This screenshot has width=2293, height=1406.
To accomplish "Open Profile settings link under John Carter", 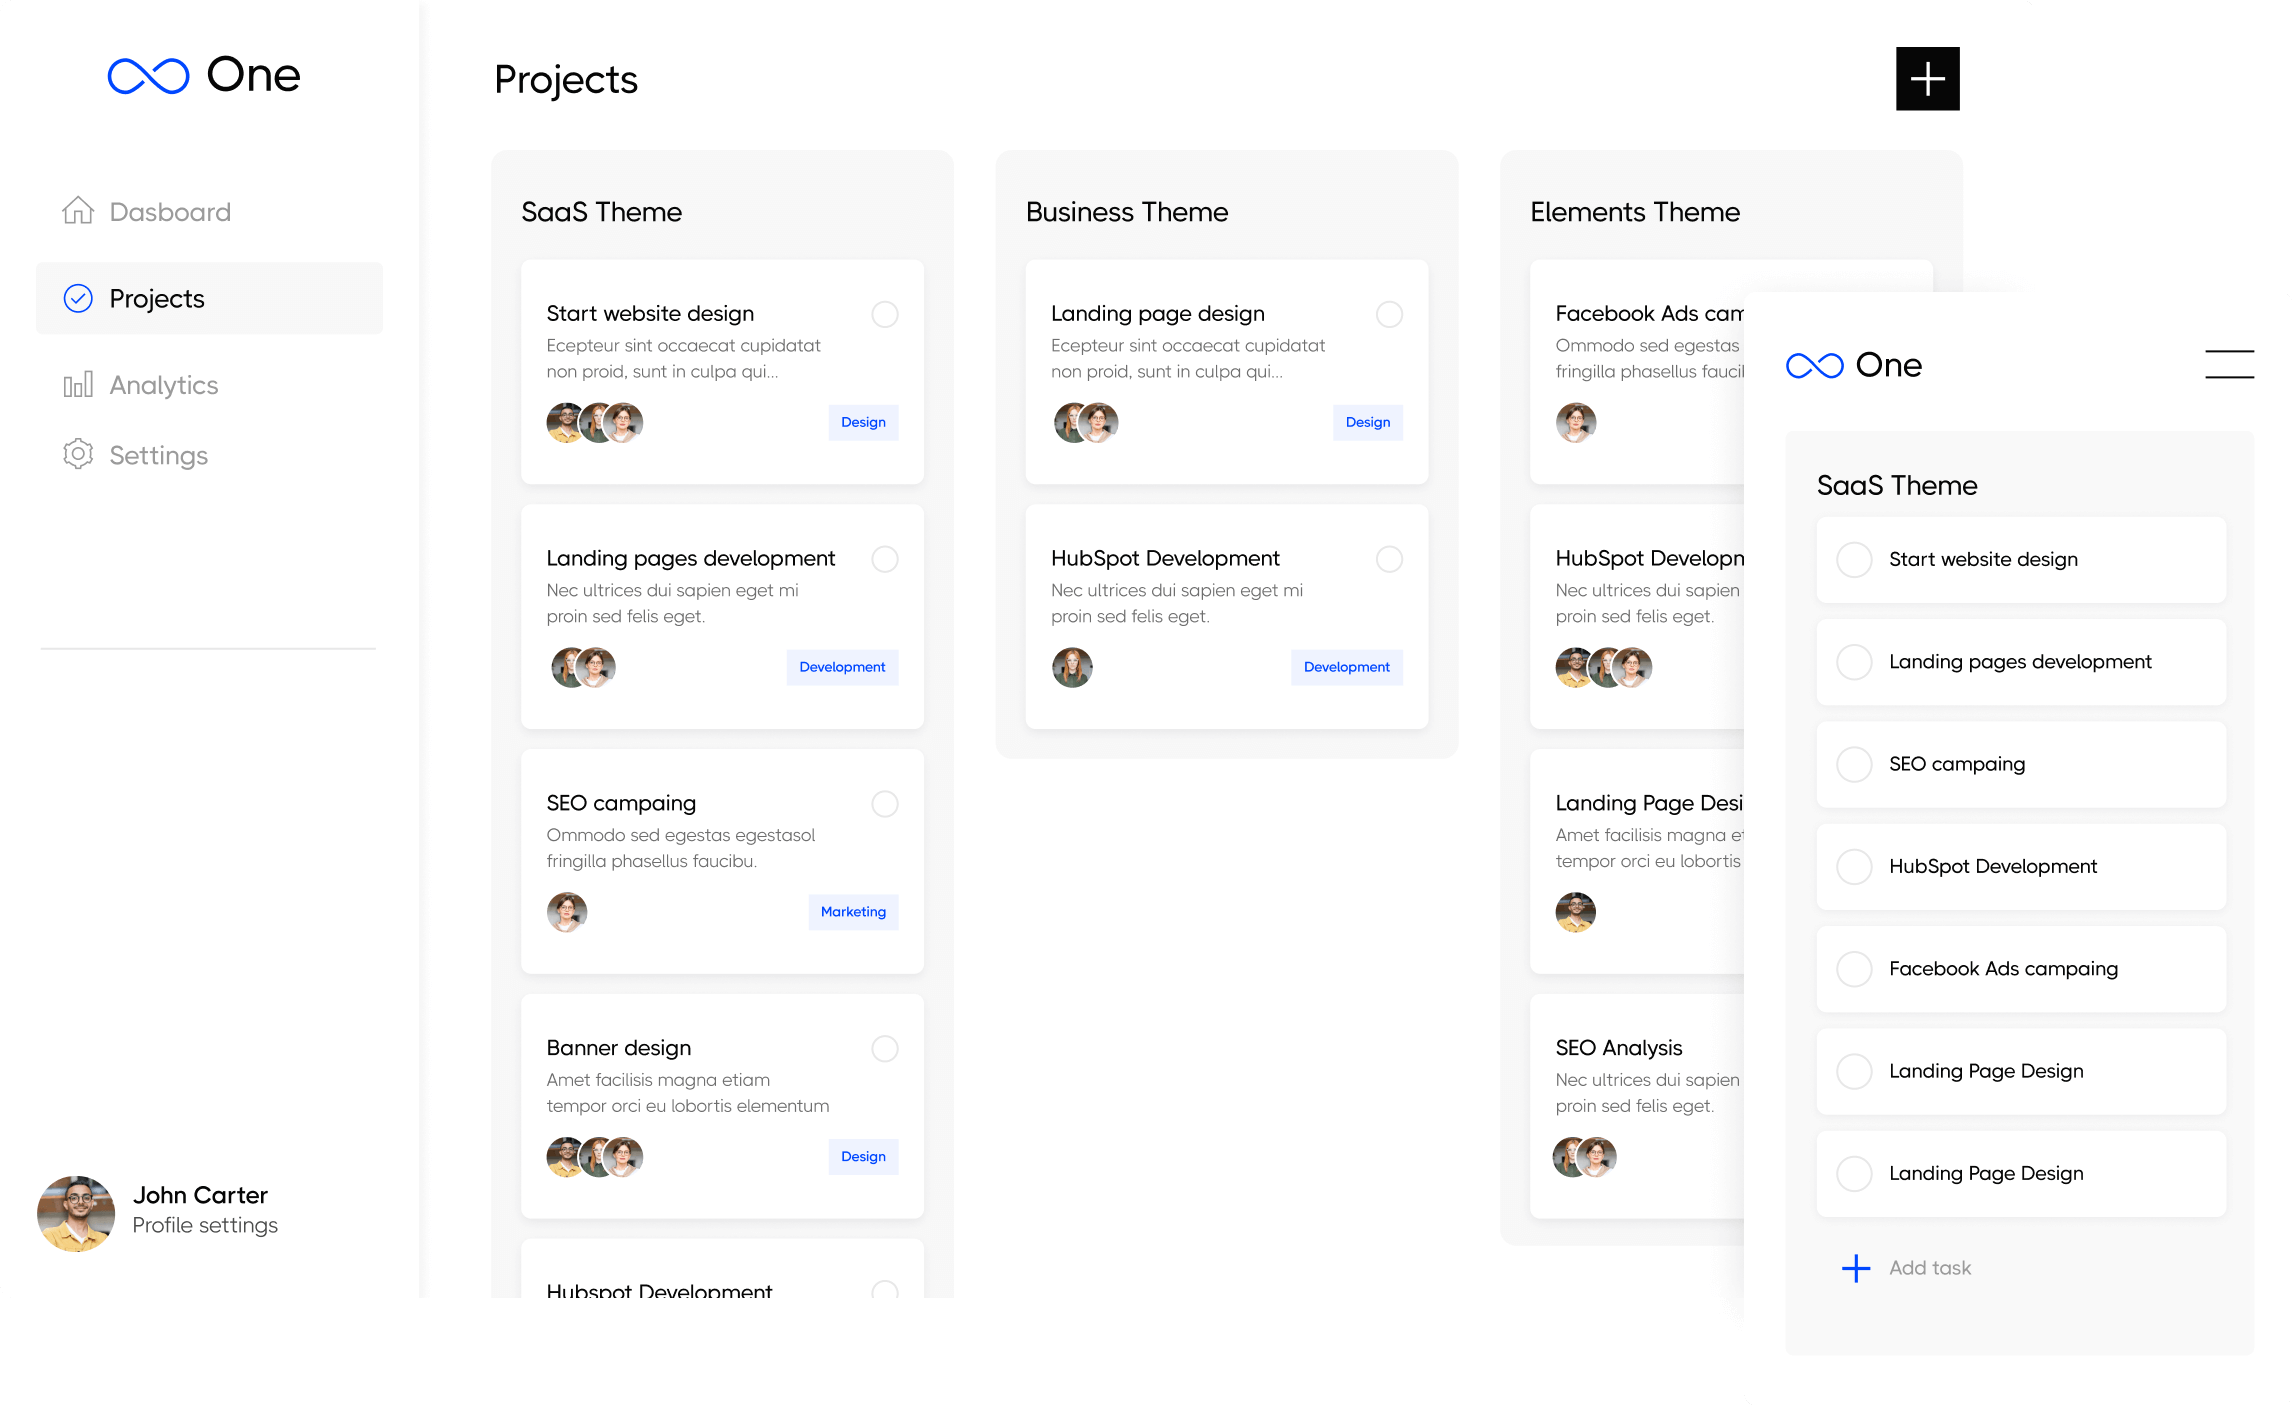I will [x=205, y=1225].
